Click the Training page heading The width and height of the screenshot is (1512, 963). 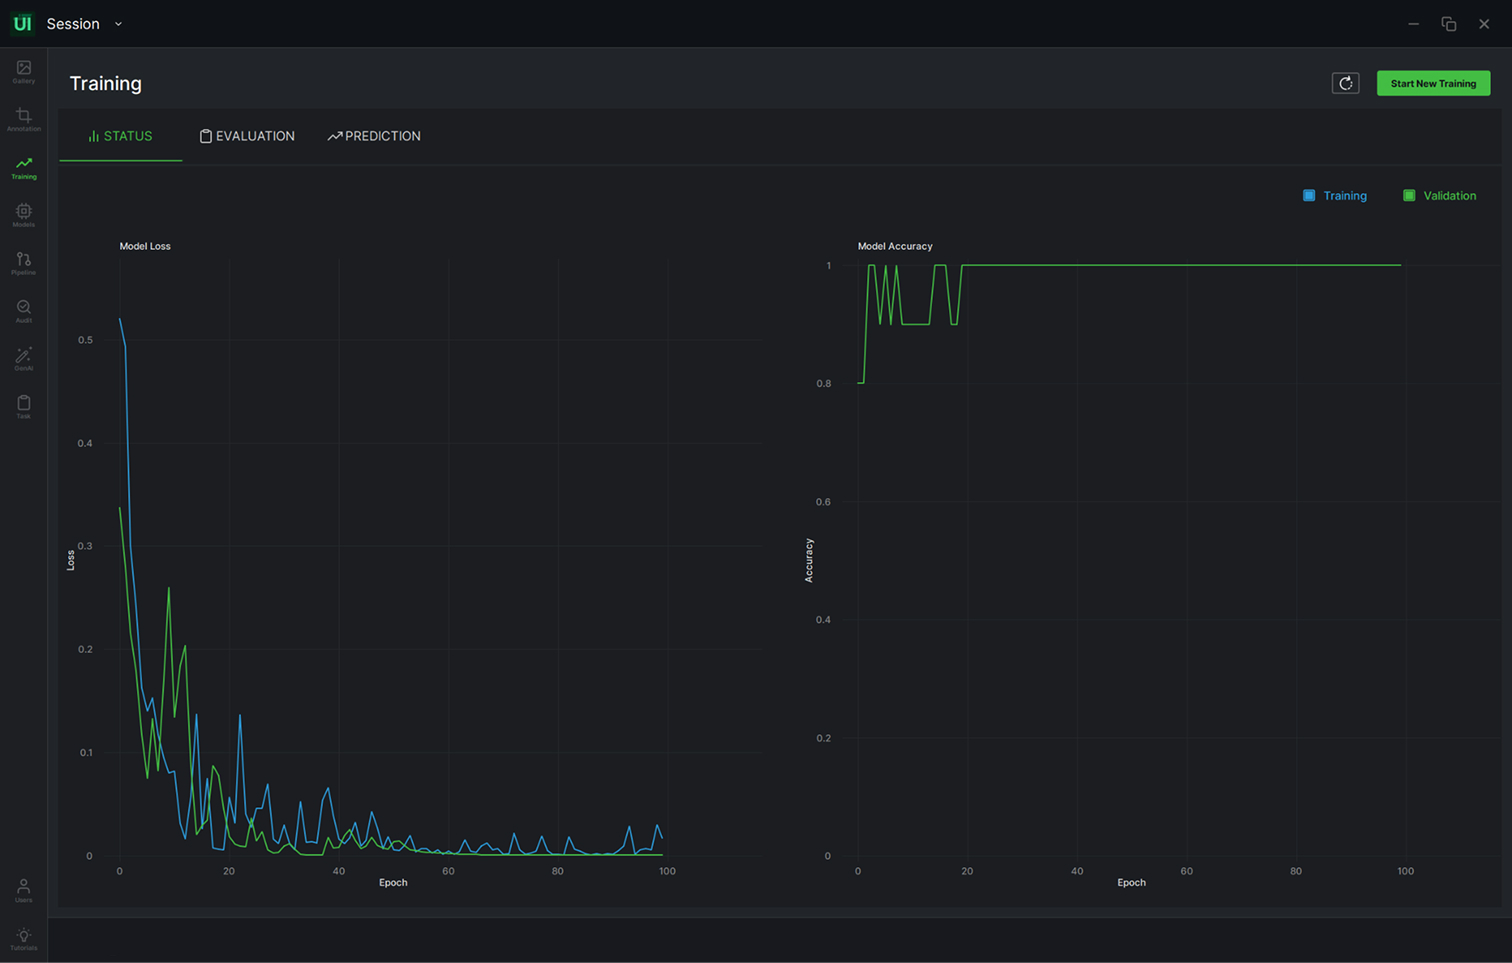tap(106, 83)
